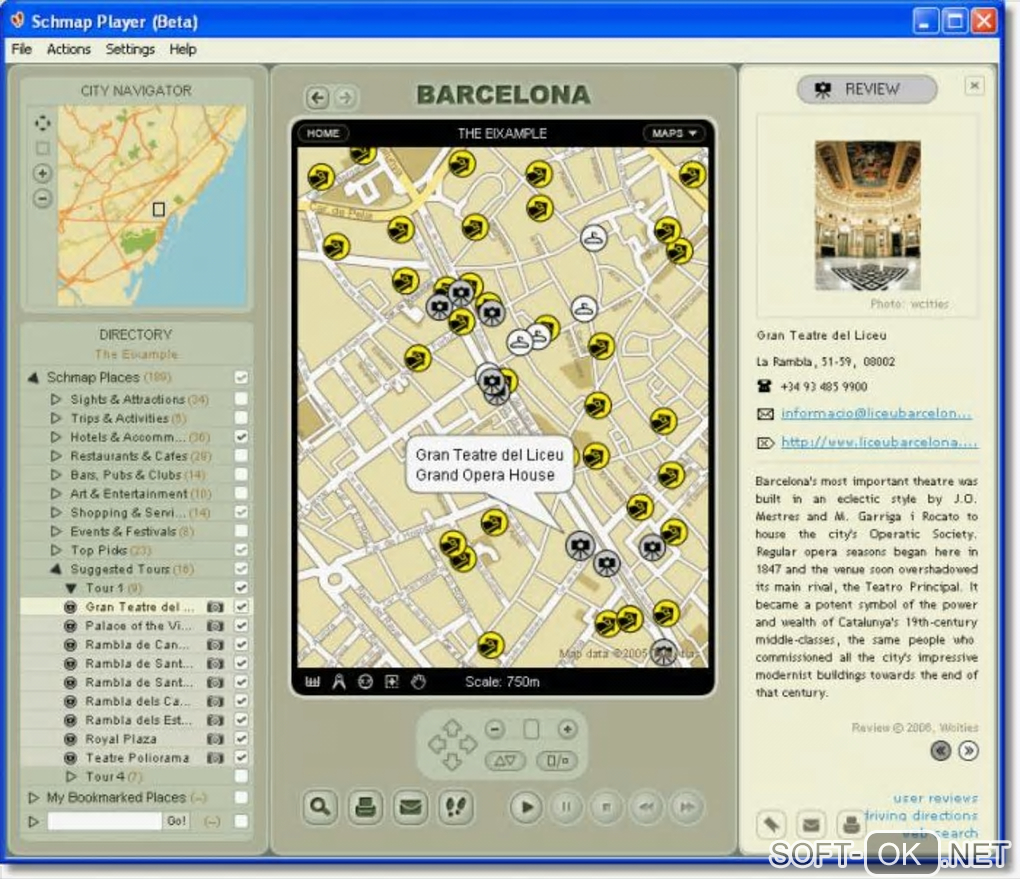Toggle the Top Picks checkbox
This screenshot has width=1020, height=879.
tap(241, 550)
